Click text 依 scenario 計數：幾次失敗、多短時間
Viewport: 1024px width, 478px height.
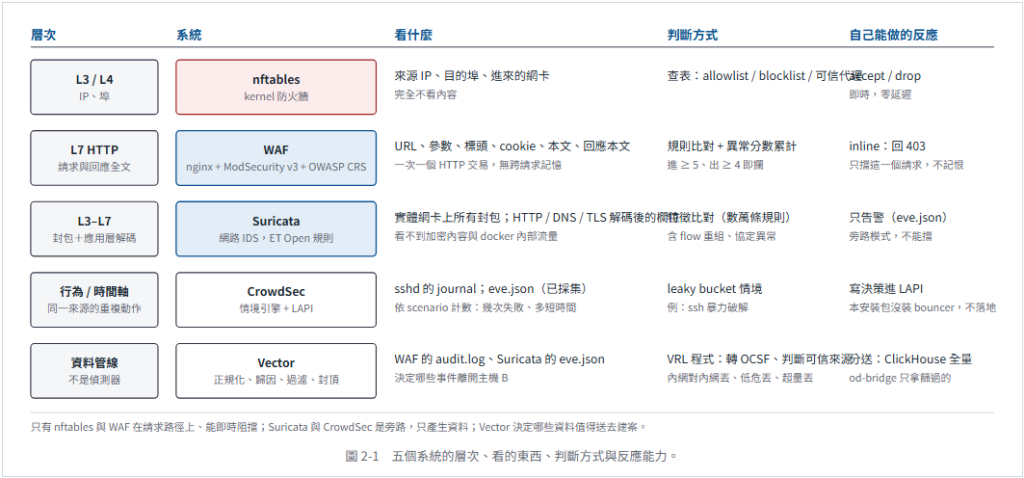click(485, 307)
